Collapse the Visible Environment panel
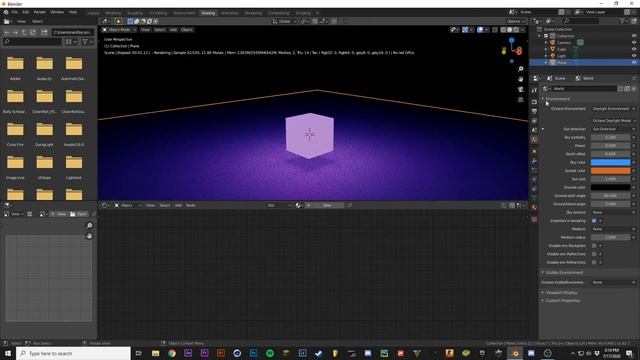This screenshot has width=640, height=360. [x=564, y=272]
